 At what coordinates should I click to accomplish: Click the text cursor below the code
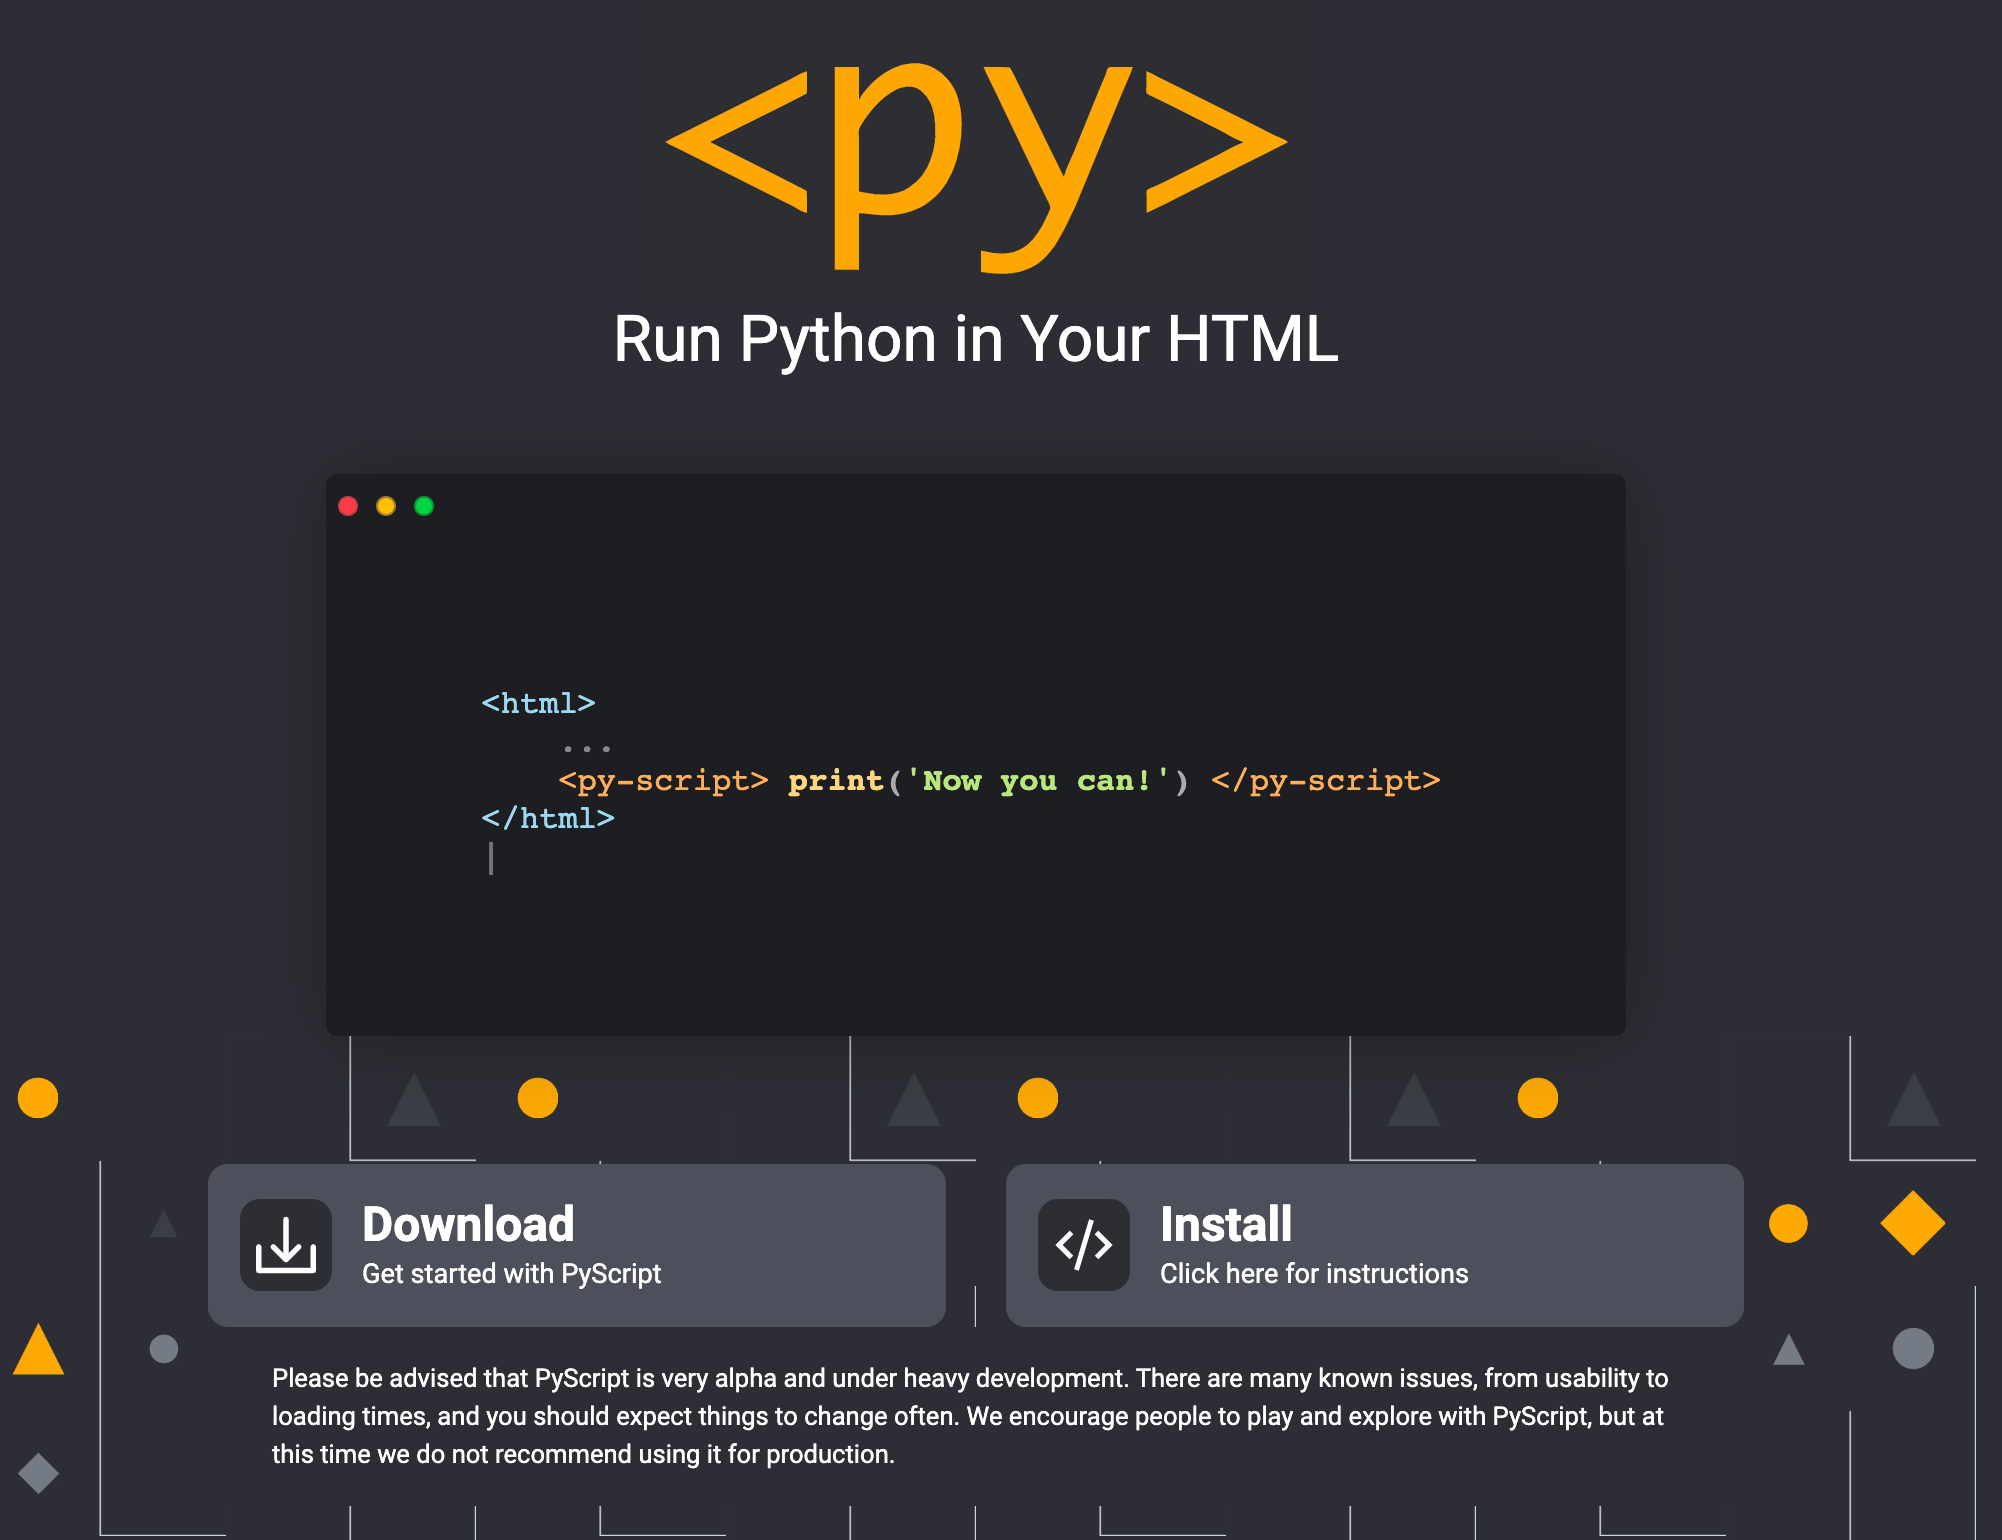coord(491,858)
